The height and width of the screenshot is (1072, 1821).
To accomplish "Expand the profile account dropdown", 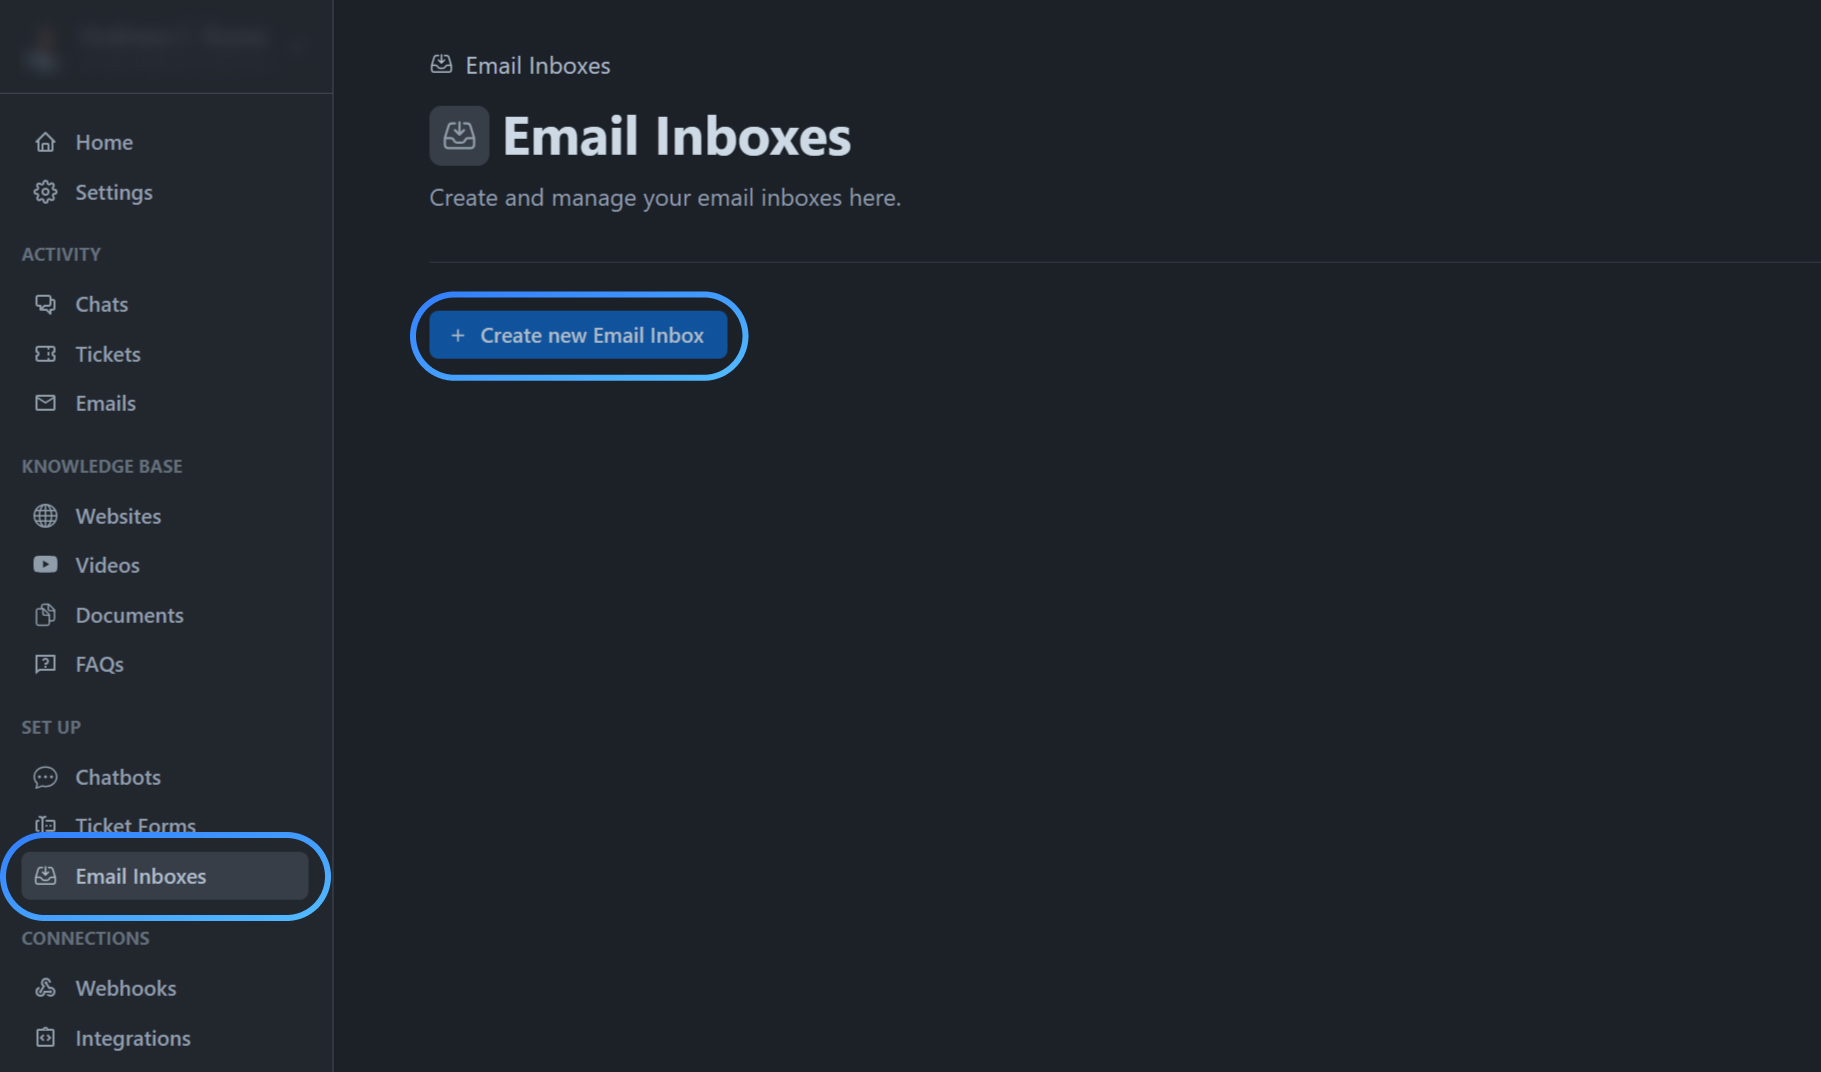I will pyautogui.click(x=297, y=46).
